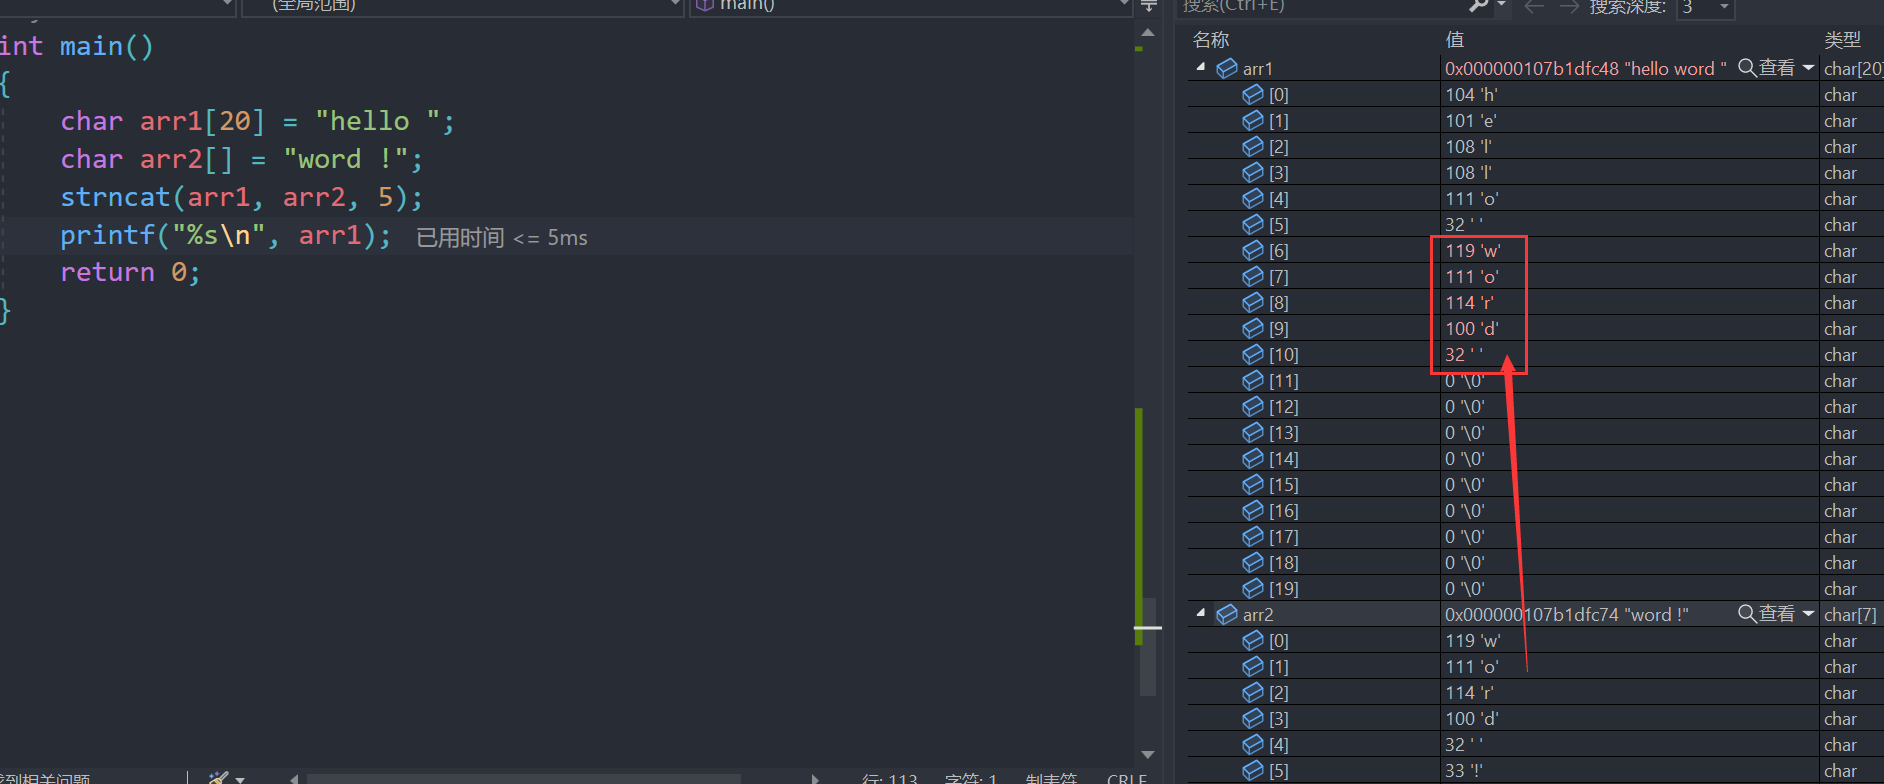1884x784 pixels.
Task: Click the icon of arr2 element [0]
Action: (x=1253, y=640)
